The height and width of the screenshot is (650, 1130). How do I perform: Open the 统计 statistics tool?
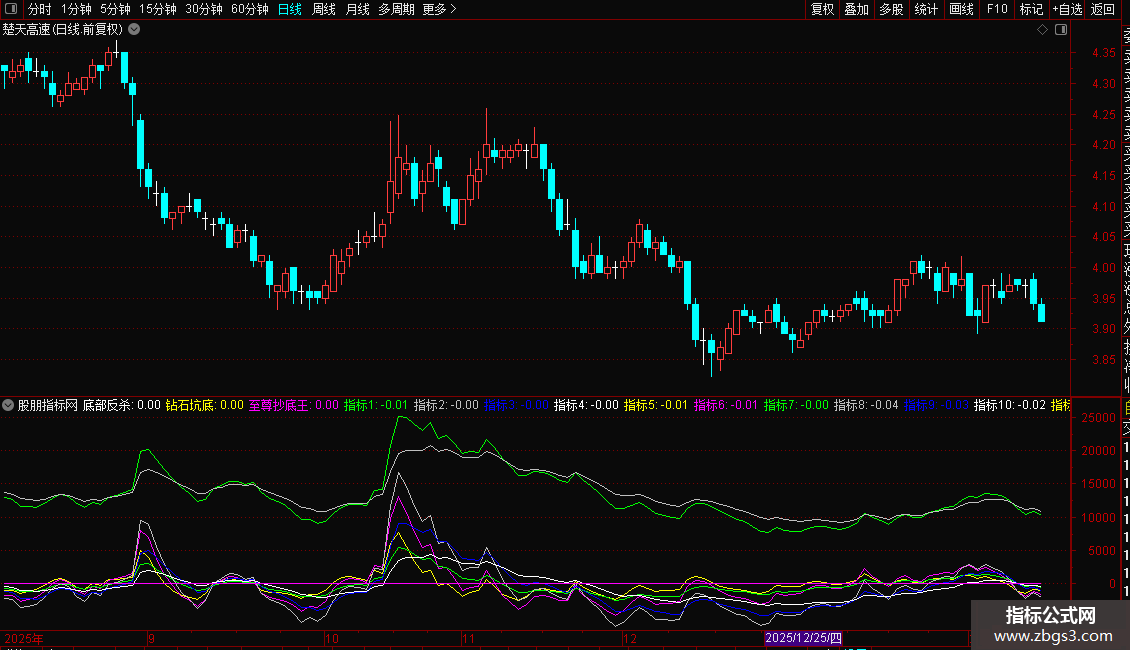point(926,9)
